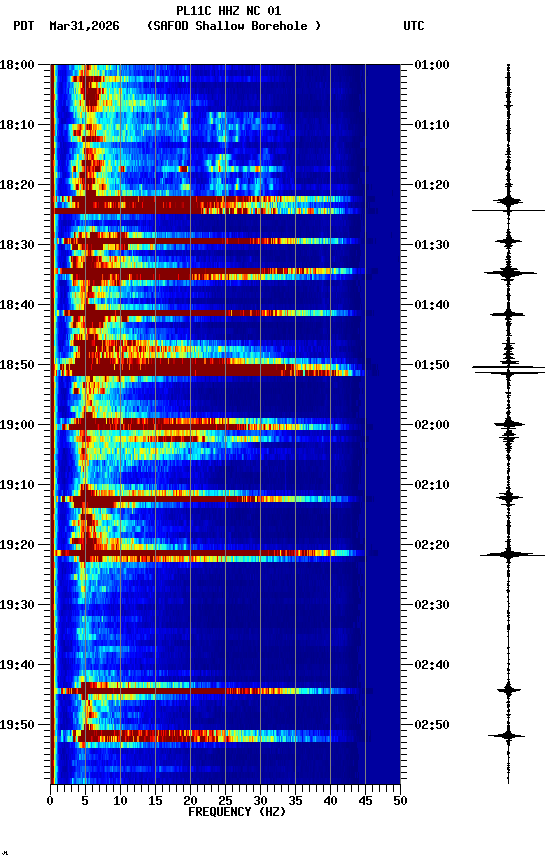Click the seismogram burst near 02:44 UTC
This screenshot has height=864, width=552.
(508, 690)
